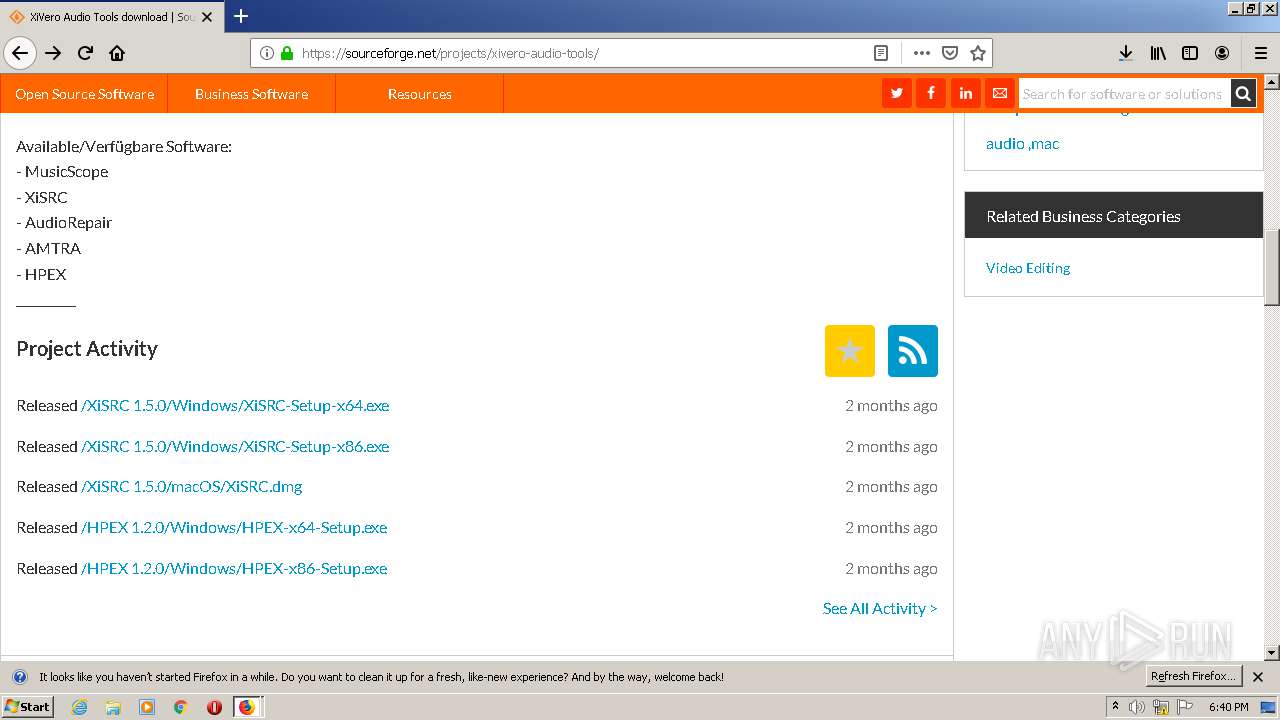Image resolution: width=1280 pixels, height=720 pixels.
Task: Go to the Firefox home page
Action: (117, 53)
